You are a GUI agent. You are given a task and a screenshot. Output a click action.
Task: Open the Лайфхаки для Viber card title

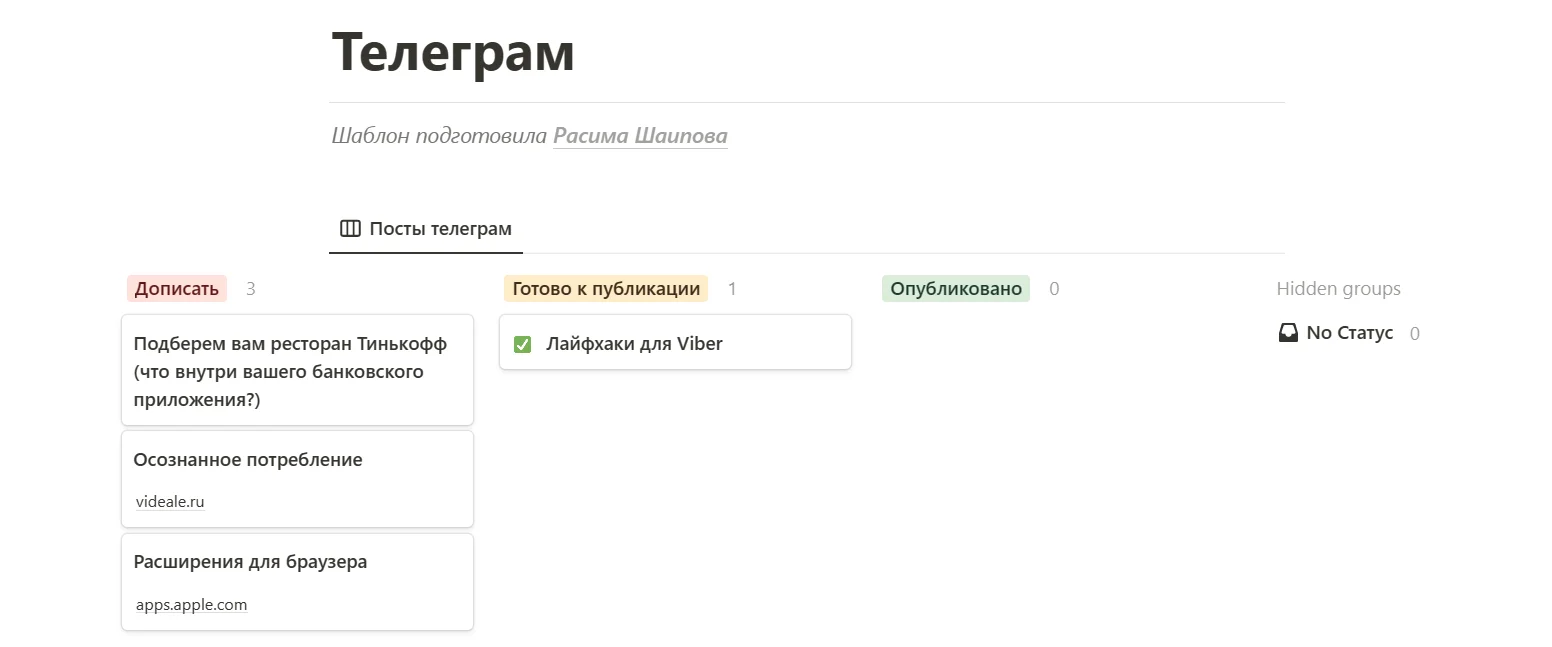pos(634,344)
